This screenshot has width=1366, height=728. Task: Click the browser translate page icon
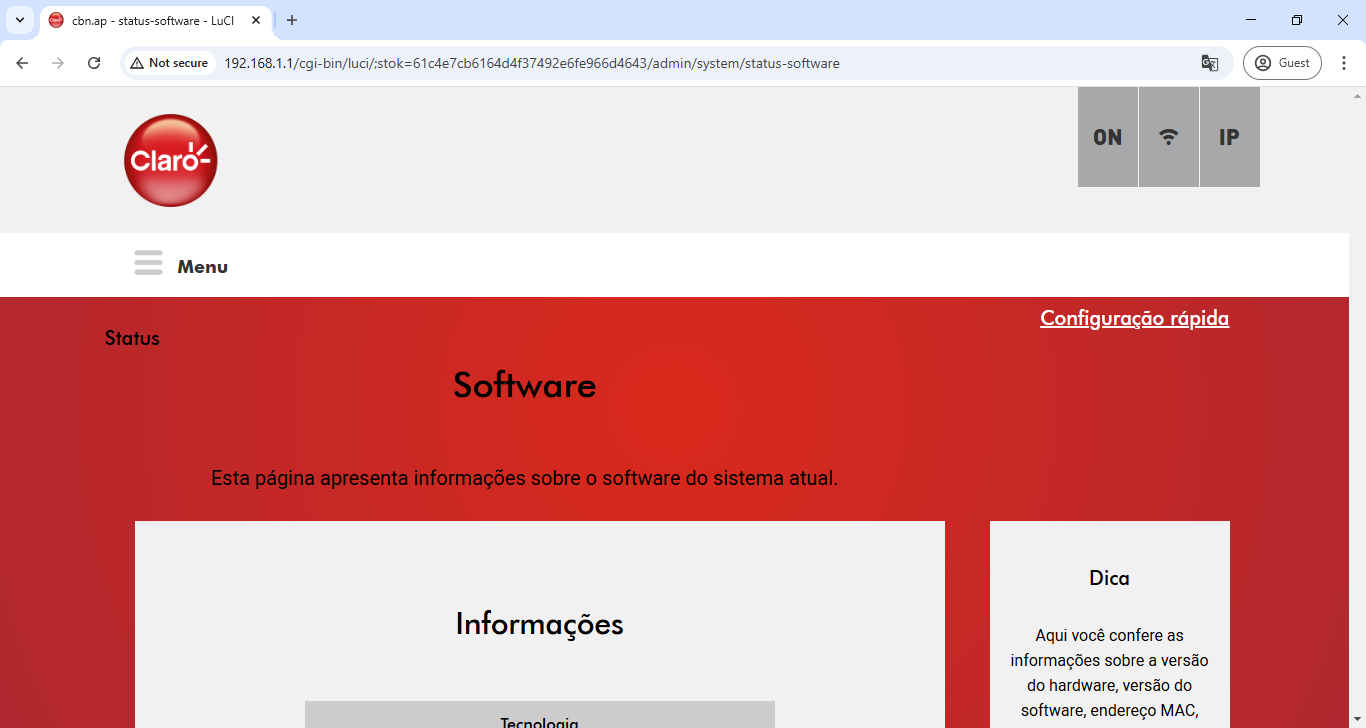coord(1209,63)
